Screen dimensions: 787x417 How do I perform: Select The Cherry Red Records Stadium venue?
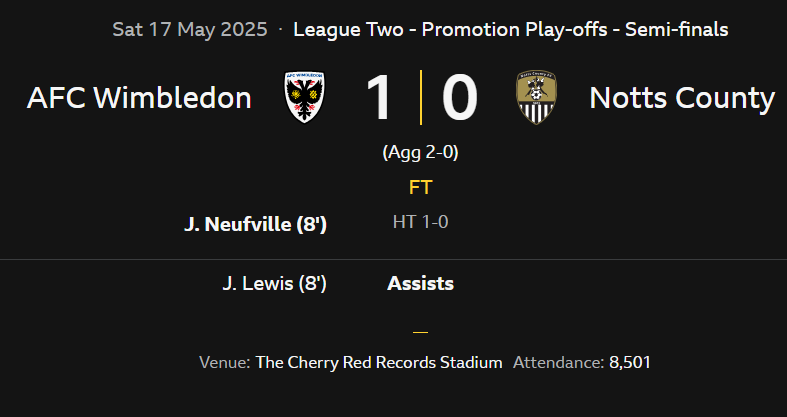379,362
